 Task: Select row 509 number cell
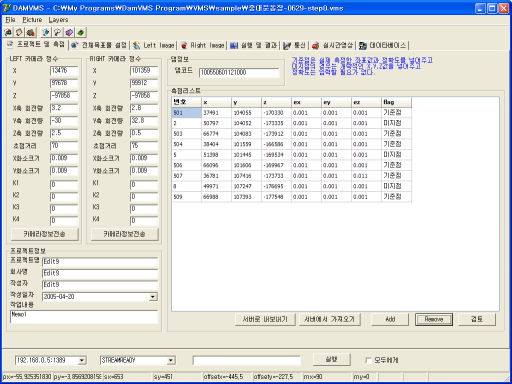pos(186,197)
